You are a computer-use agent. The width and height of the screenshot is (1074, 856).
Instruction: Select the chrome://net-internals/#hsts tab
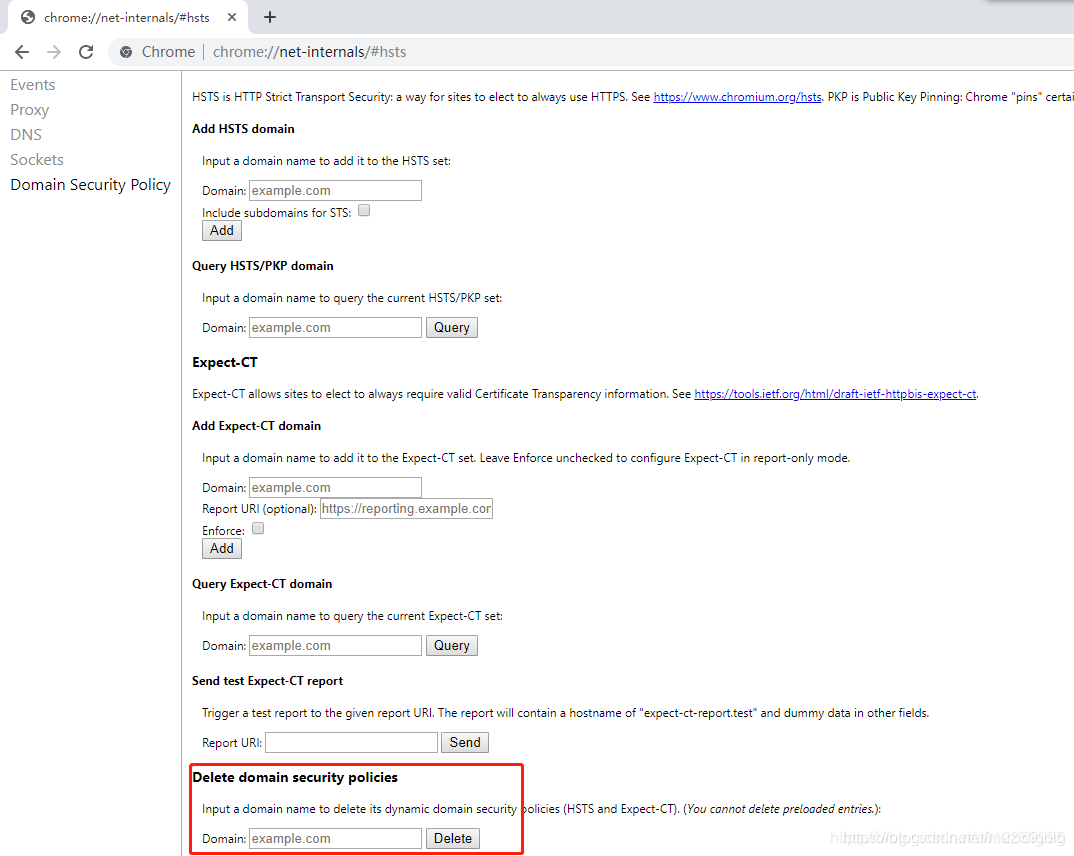127,17
